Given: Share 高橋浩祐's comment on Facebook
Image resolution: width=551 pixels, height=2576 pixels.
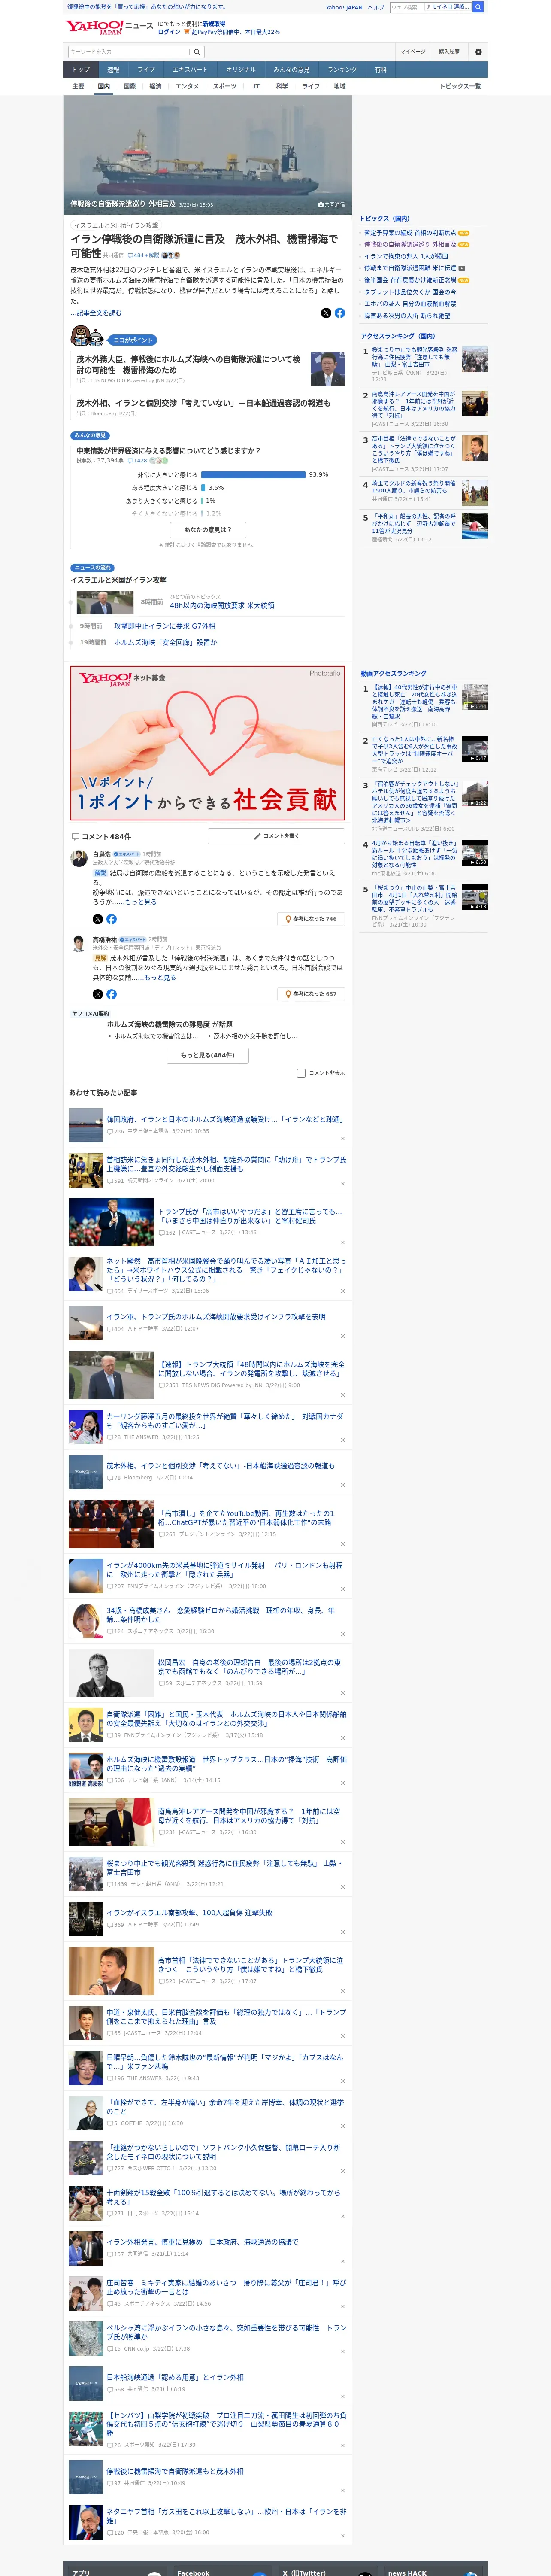Looking at the screenshot, I should 111,994.
